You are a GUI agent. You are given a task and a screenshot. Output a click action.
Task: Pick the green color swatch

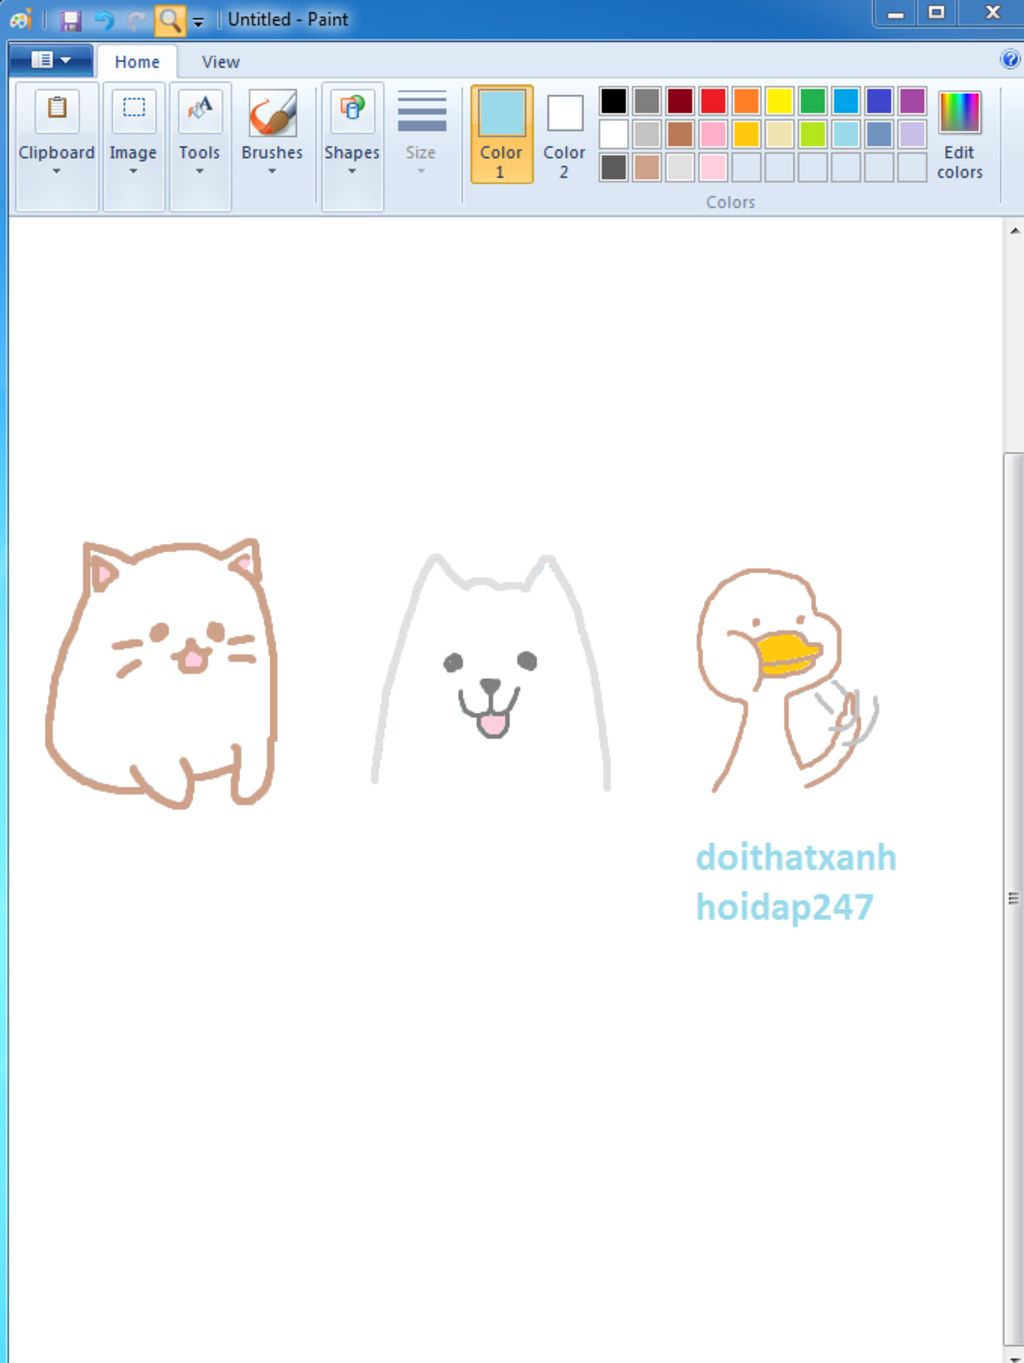pyautogui.click(x=813, y=101)
